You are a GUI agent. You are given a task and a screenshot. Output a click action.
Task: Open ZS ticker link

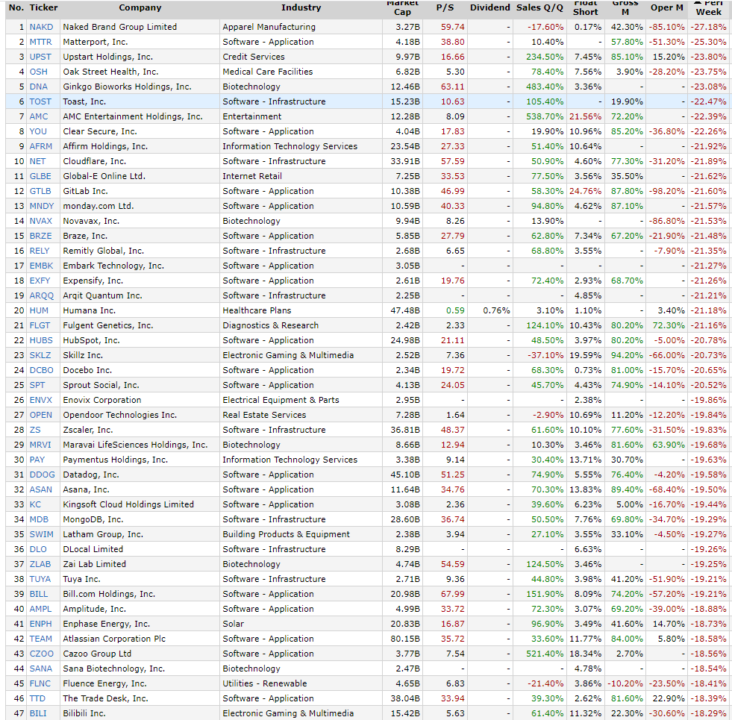pos(35,431)
